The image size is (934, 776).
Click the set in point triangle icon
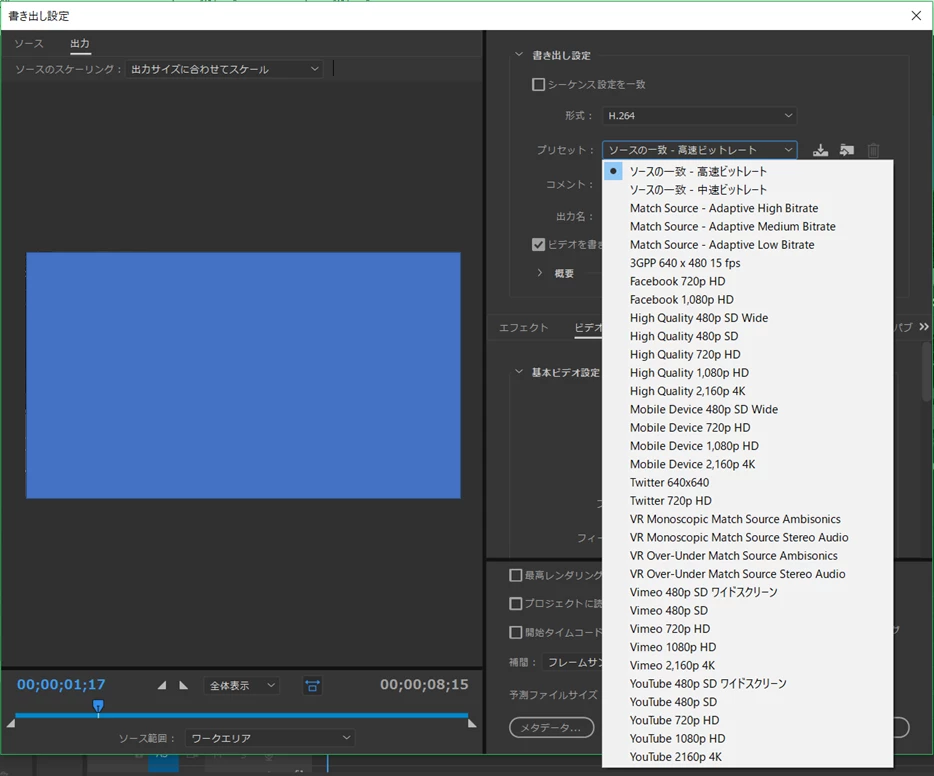point(162,685)
